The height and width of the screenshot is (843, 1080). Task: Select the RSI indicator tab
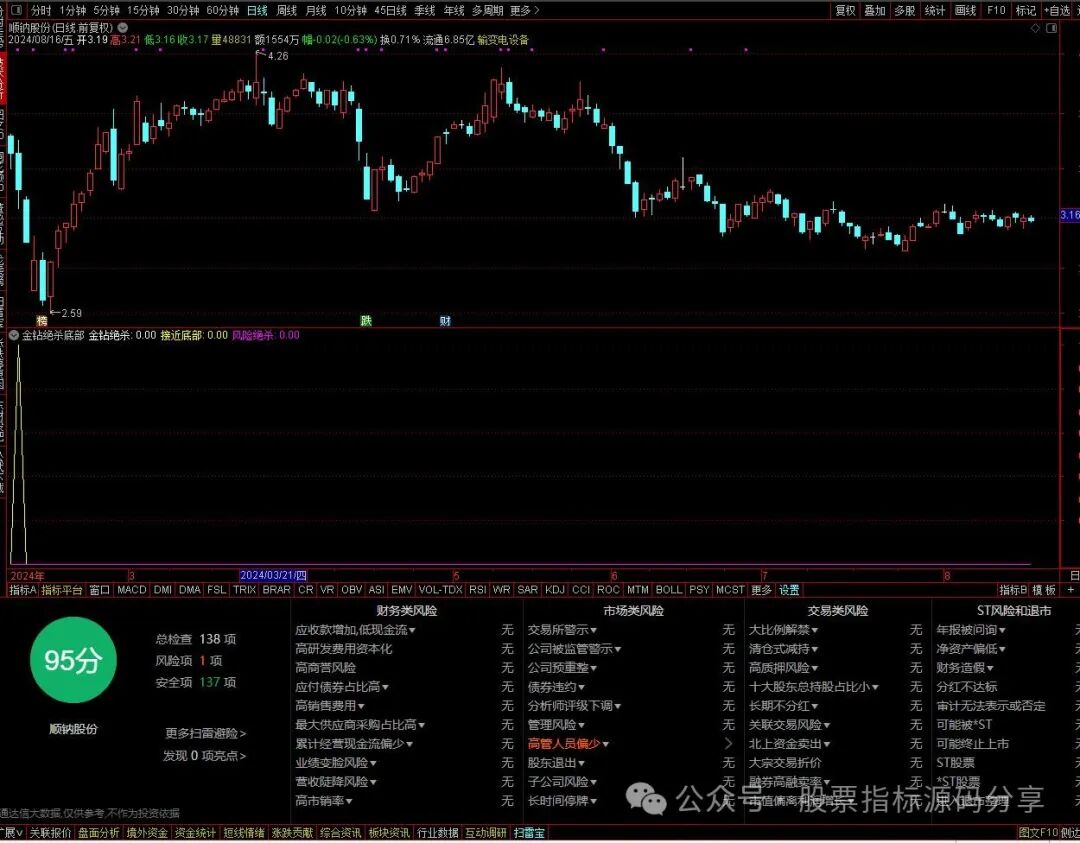[477, 590]
